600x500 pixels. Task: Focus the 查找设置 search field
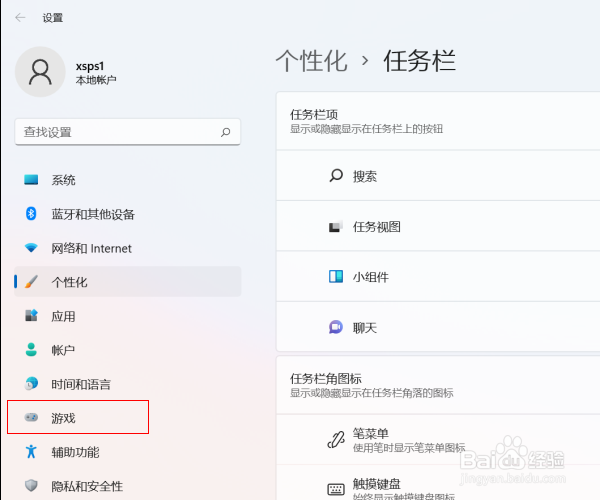[127, 132]
